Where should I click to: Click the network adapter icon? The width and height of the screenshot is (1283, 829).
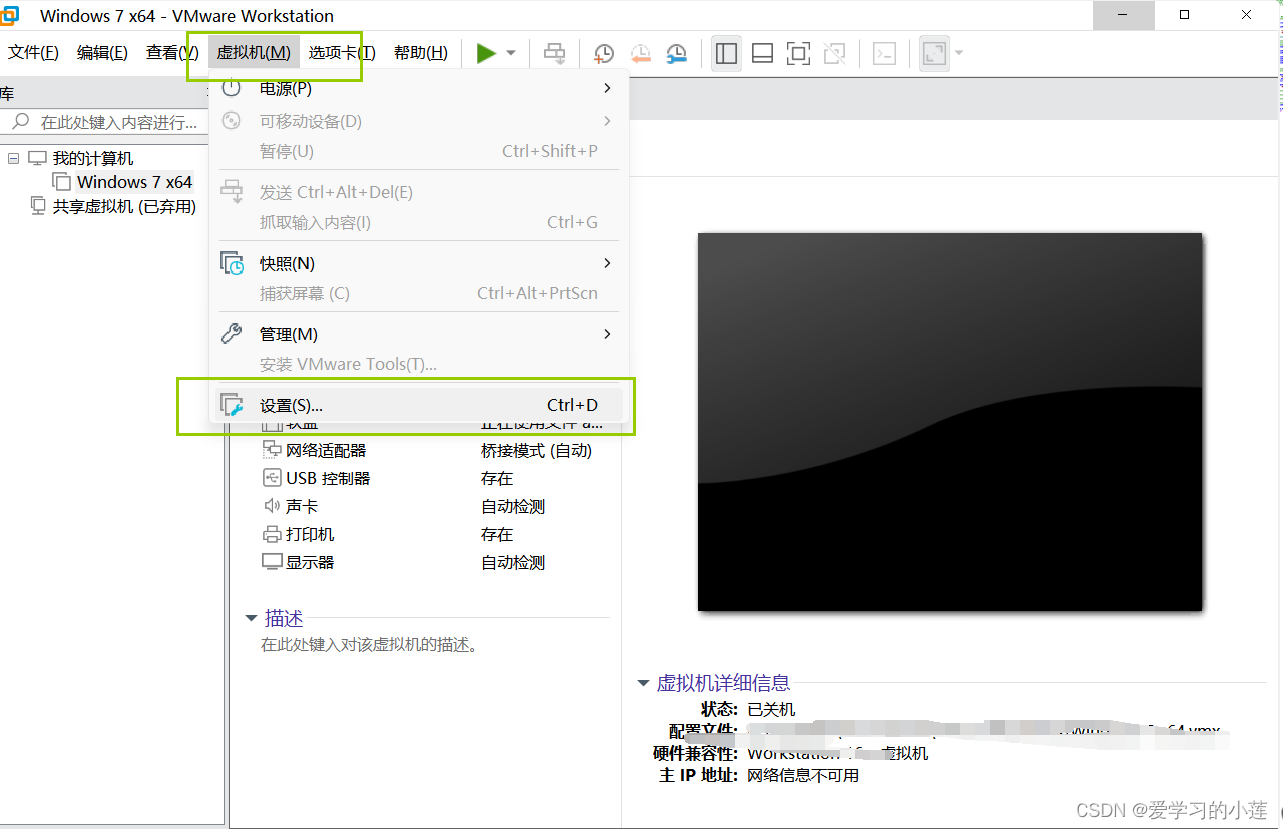pos(272,450)
